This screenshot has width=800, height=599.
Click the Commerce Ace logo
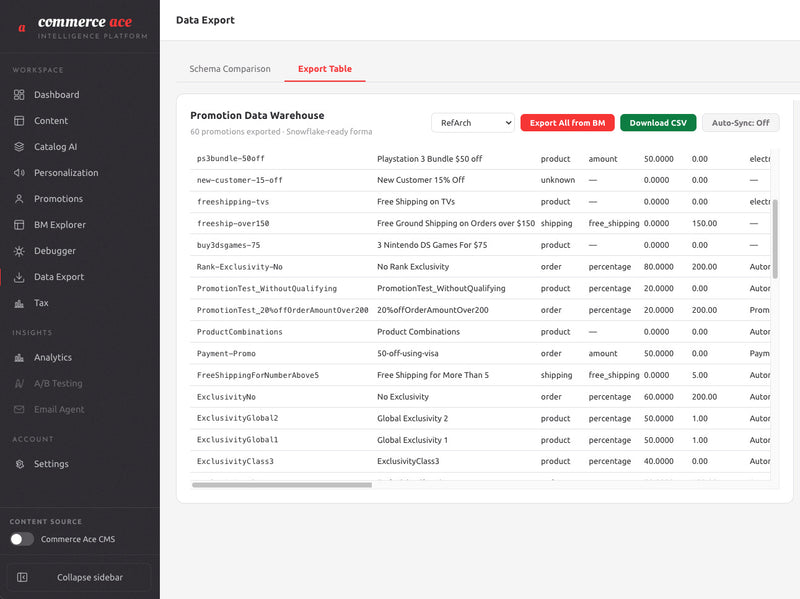(x=82, y=27)
